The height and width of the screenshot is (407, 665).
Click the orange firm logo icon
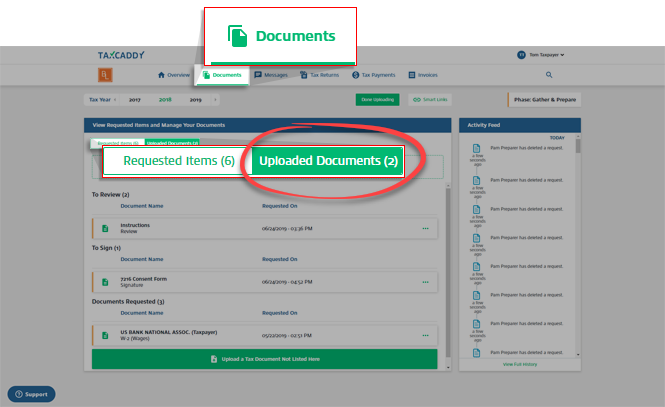pyautogui.click(x=105, y=75)
